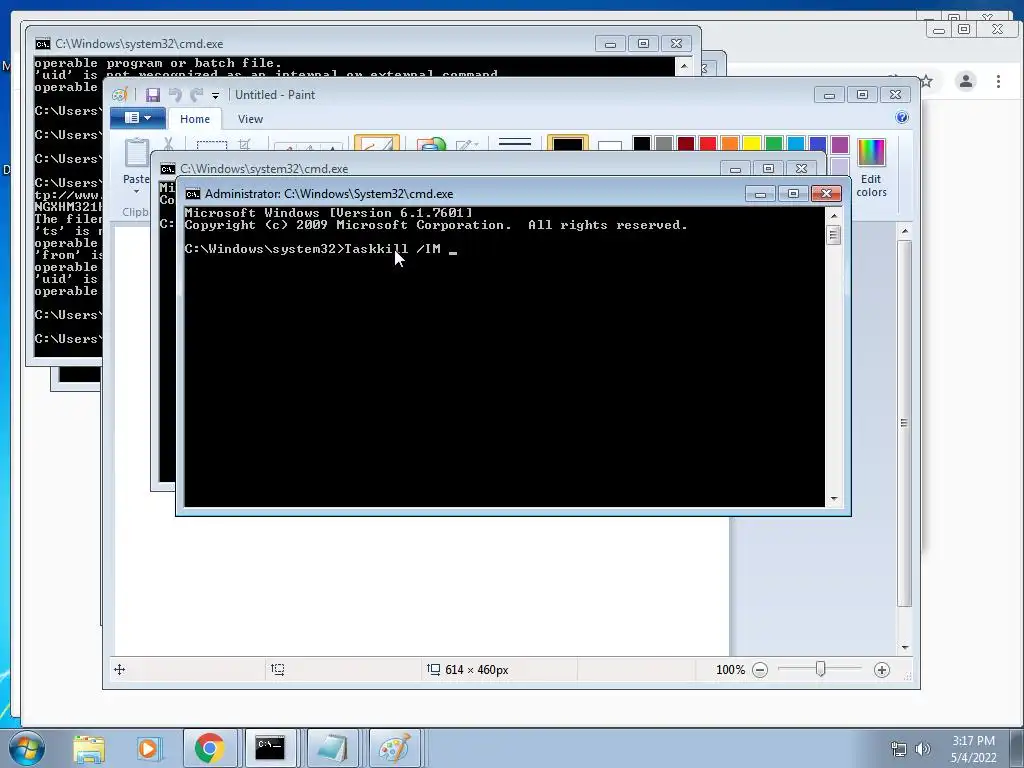
Task: Click Paint's vertical scrollbar up arrow
Action: [904, 231]
